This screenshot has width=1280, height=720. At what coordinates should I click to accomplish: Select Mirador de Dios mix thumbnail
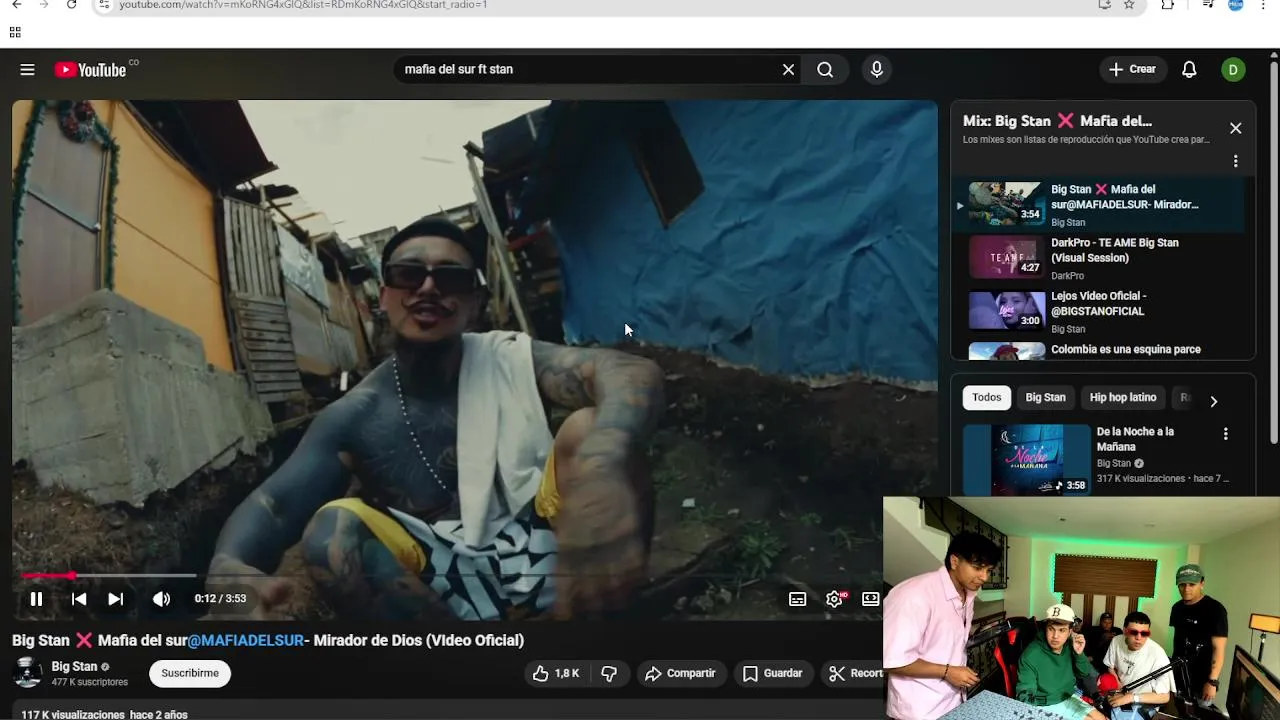(x=1006, y=204)
